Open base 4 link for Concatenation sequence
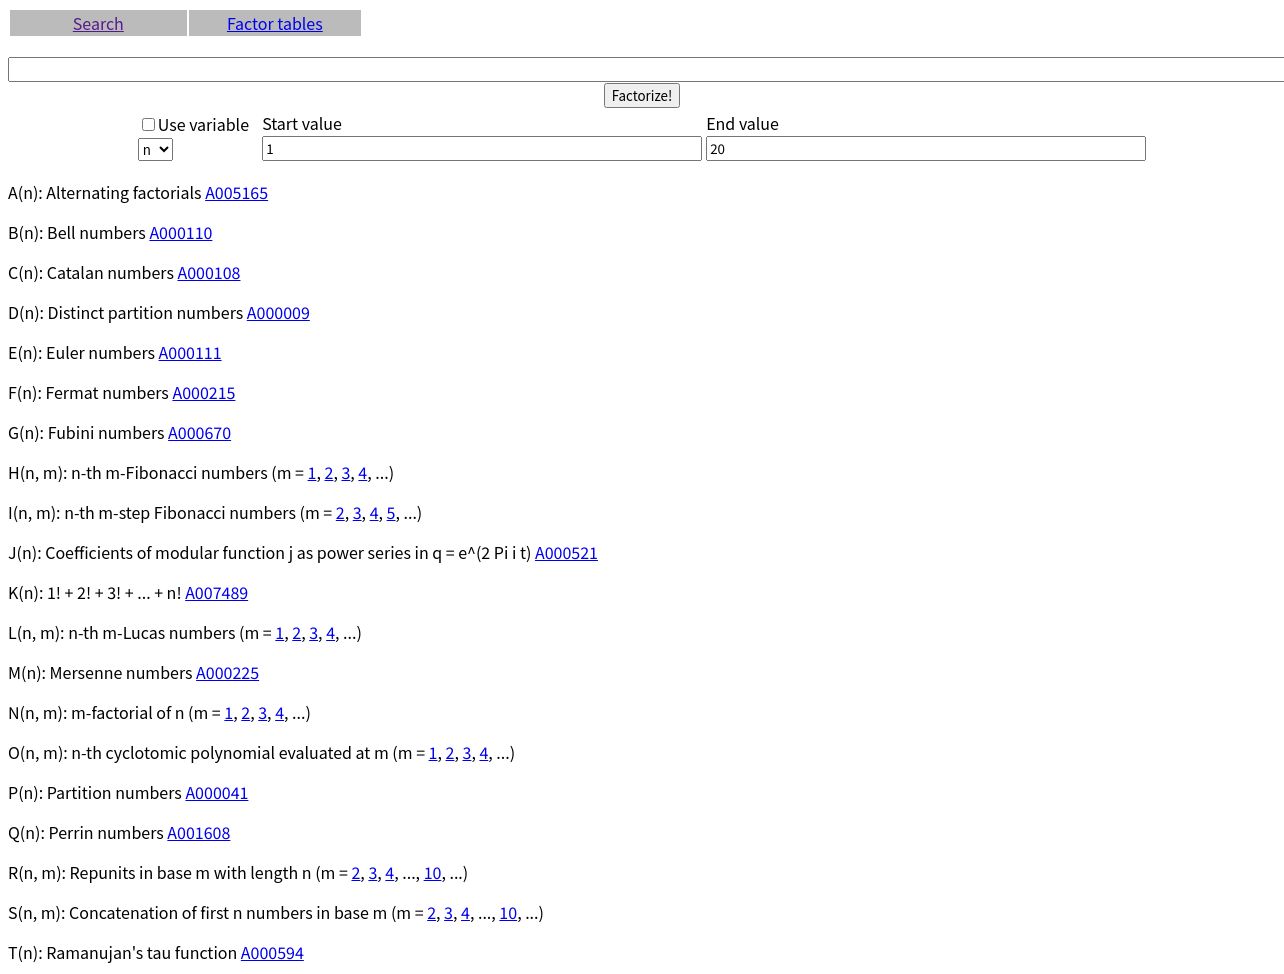This screenshot has height=974, width=1284. (x=465, y=913)
